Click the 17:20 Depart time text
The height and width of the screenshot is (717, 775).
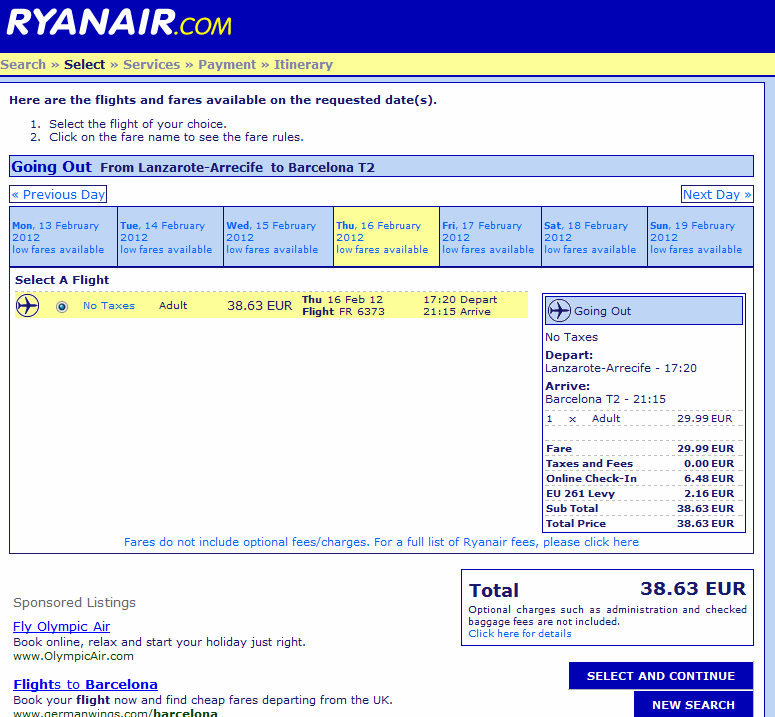click(x=460, y=299)
